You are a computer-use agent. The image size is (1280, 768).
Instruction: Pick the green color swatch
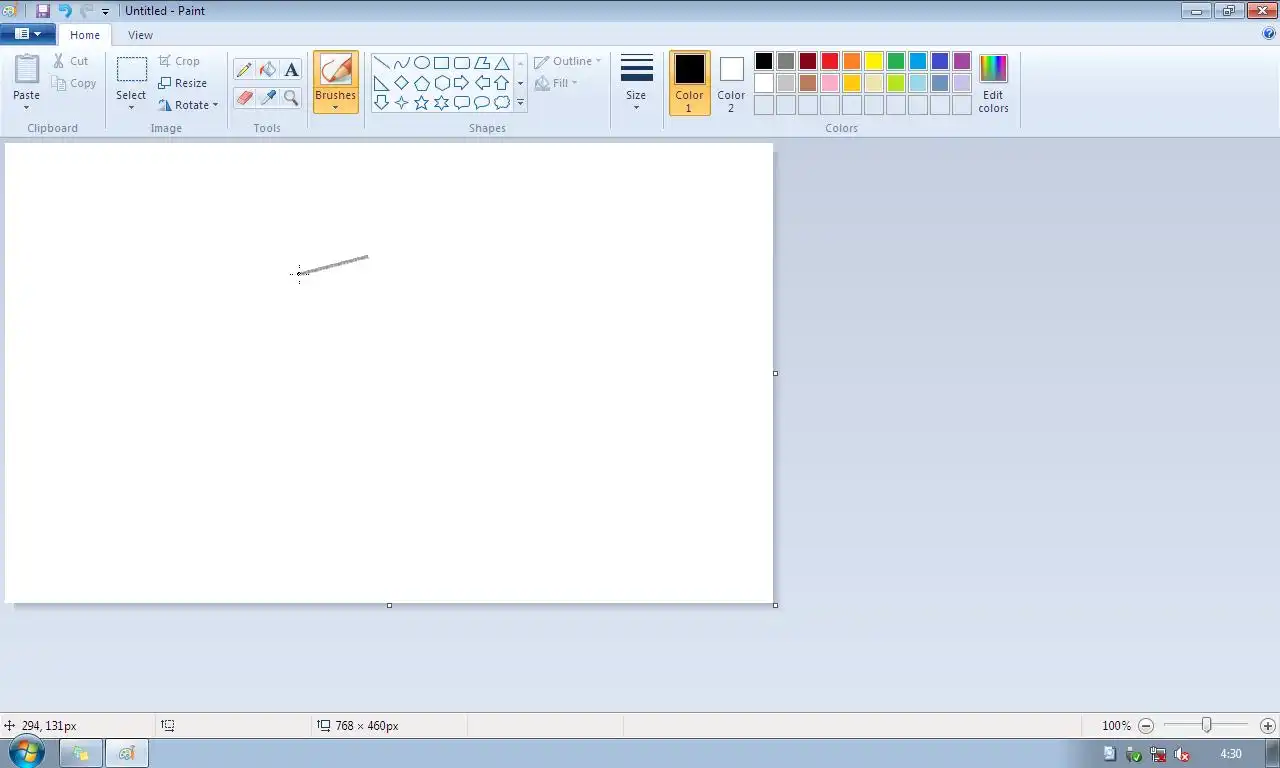click(896, 61)
